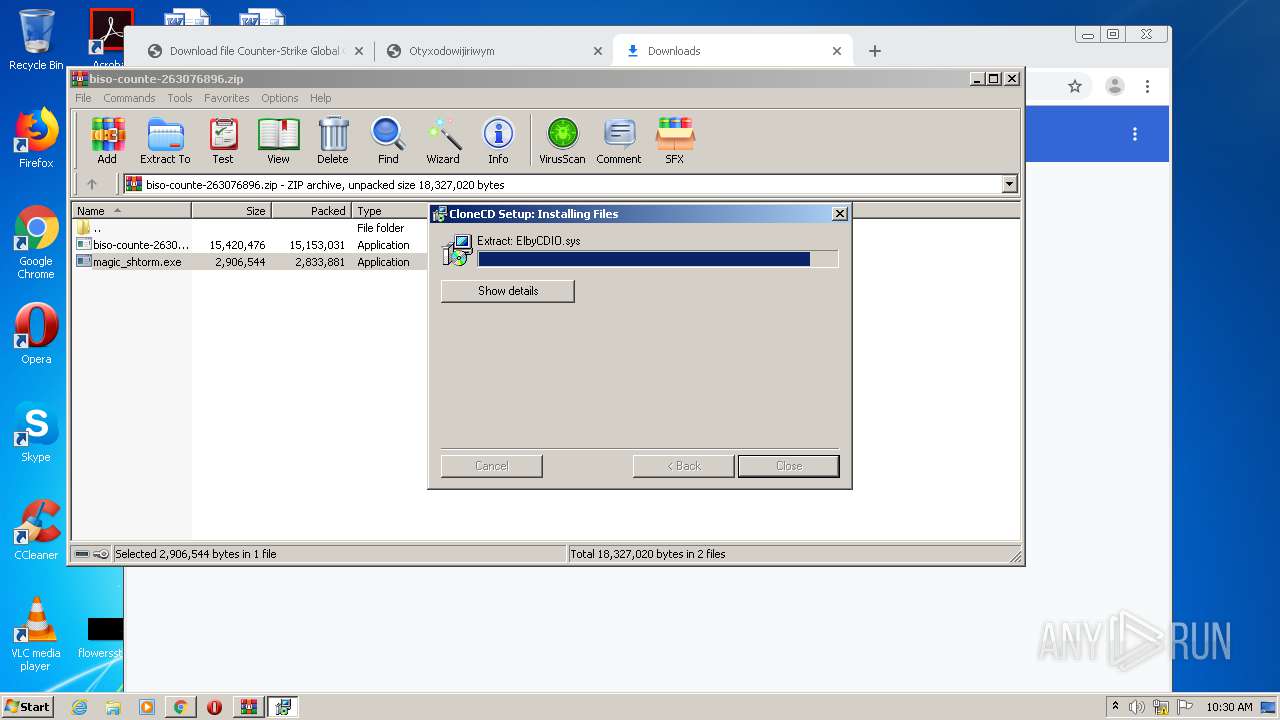Close the Otyxodowijiriwym tab
1280x720 pixels.
598,51
